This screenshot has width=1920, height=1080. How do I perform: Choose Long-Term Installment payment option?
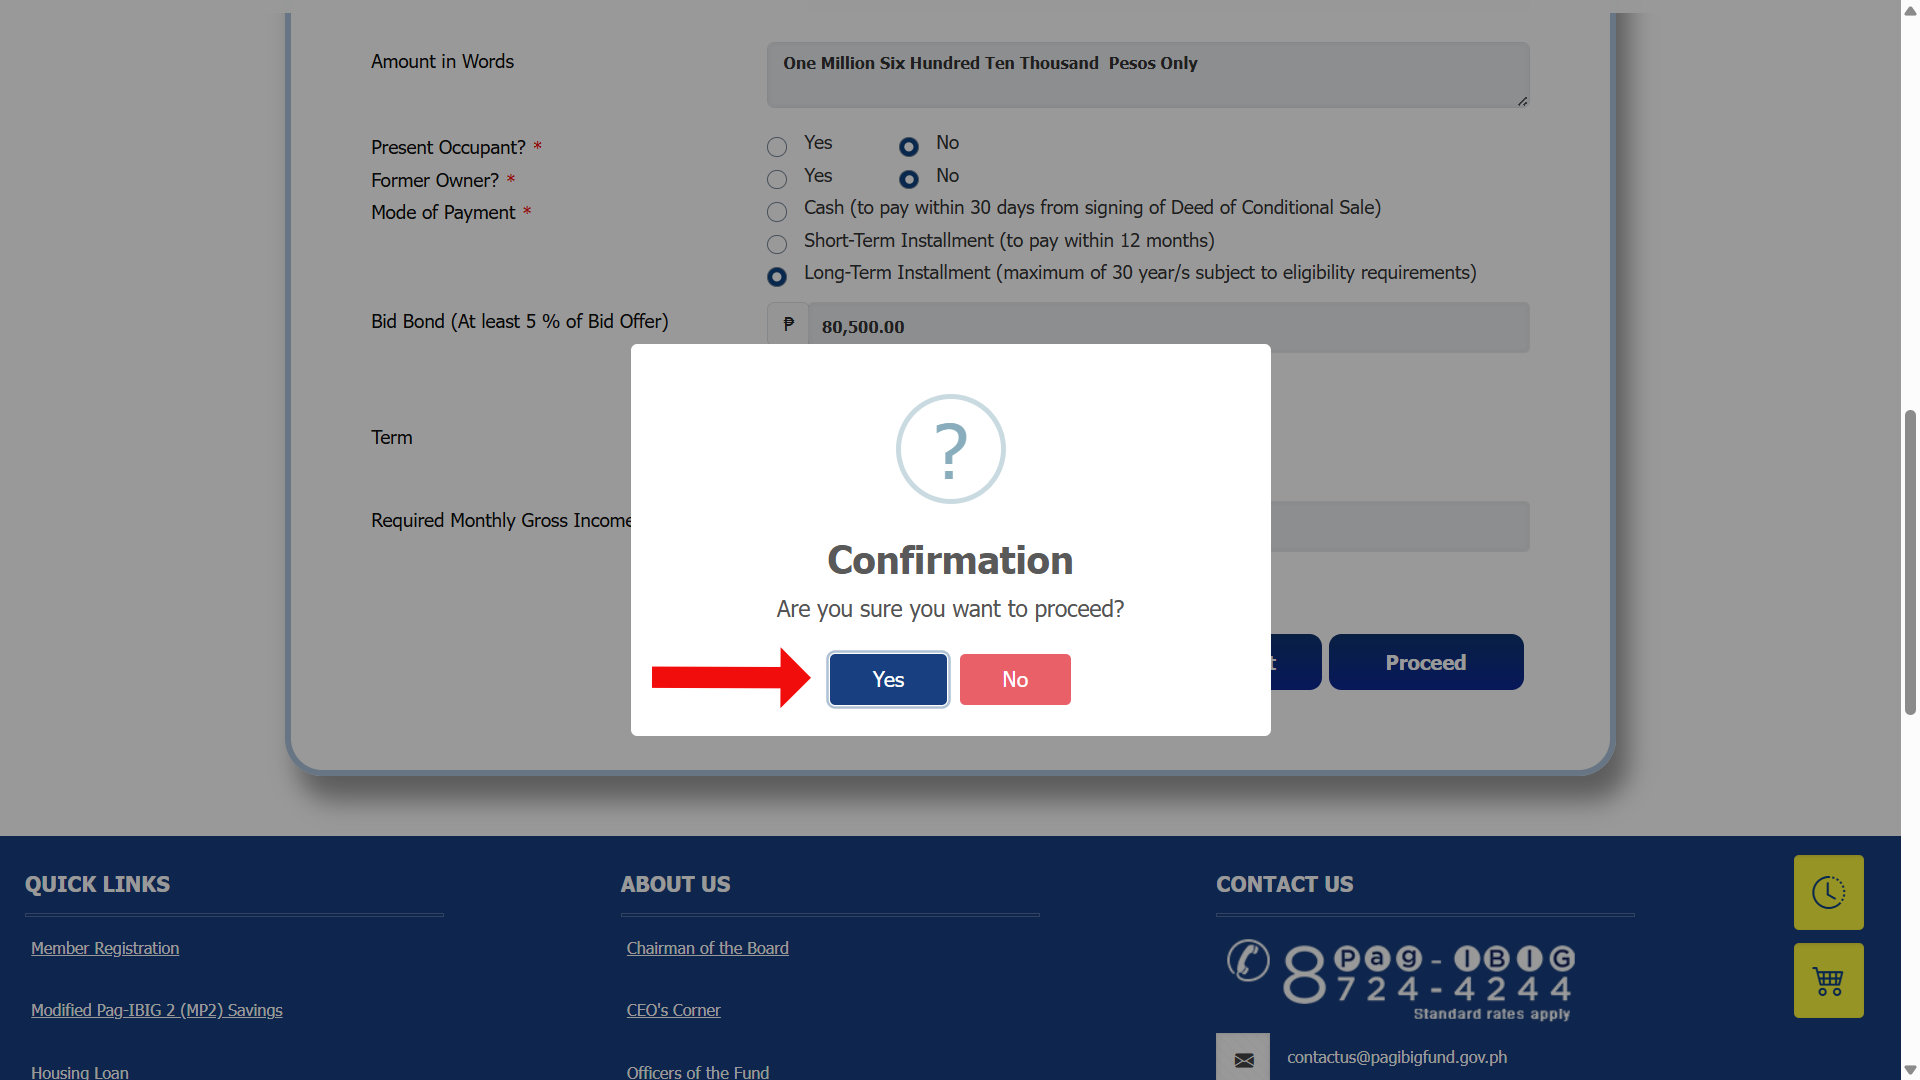click(777, 277)
